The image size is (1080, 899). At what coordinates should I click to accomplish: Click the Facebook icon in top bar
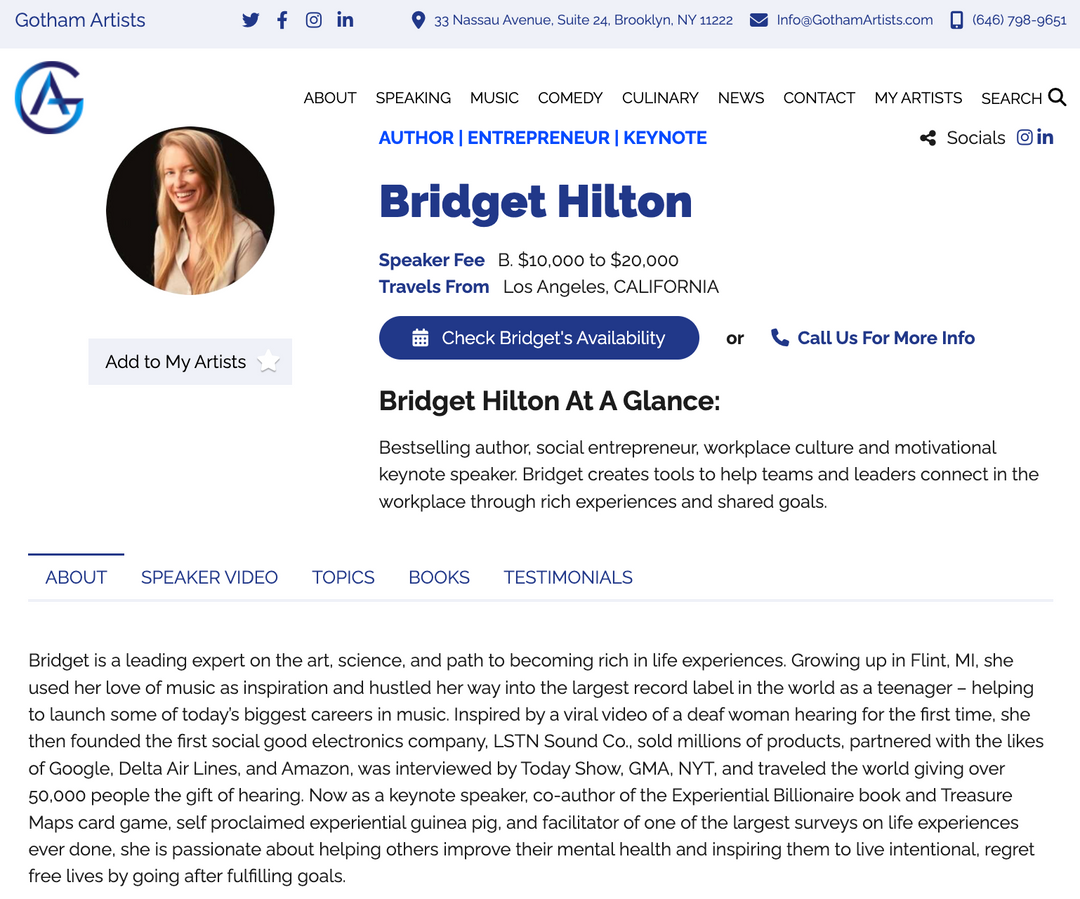tap(282, 20)
